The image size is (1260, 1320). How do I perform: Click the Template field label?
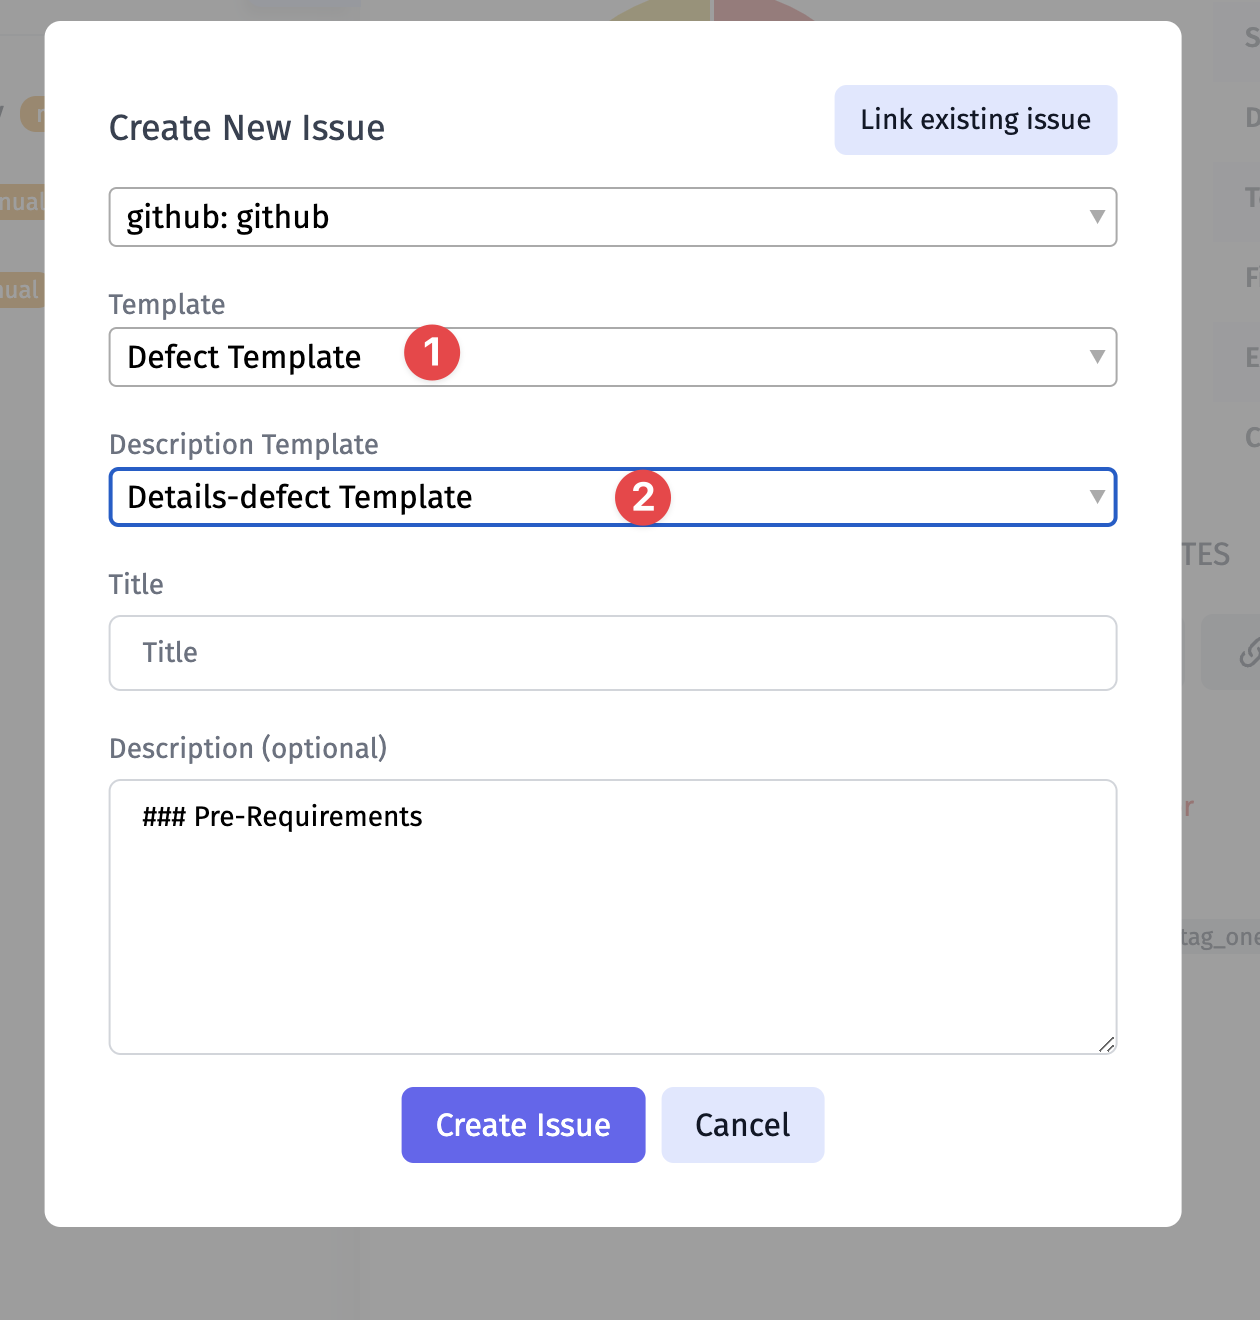click(x=167, y=304)
